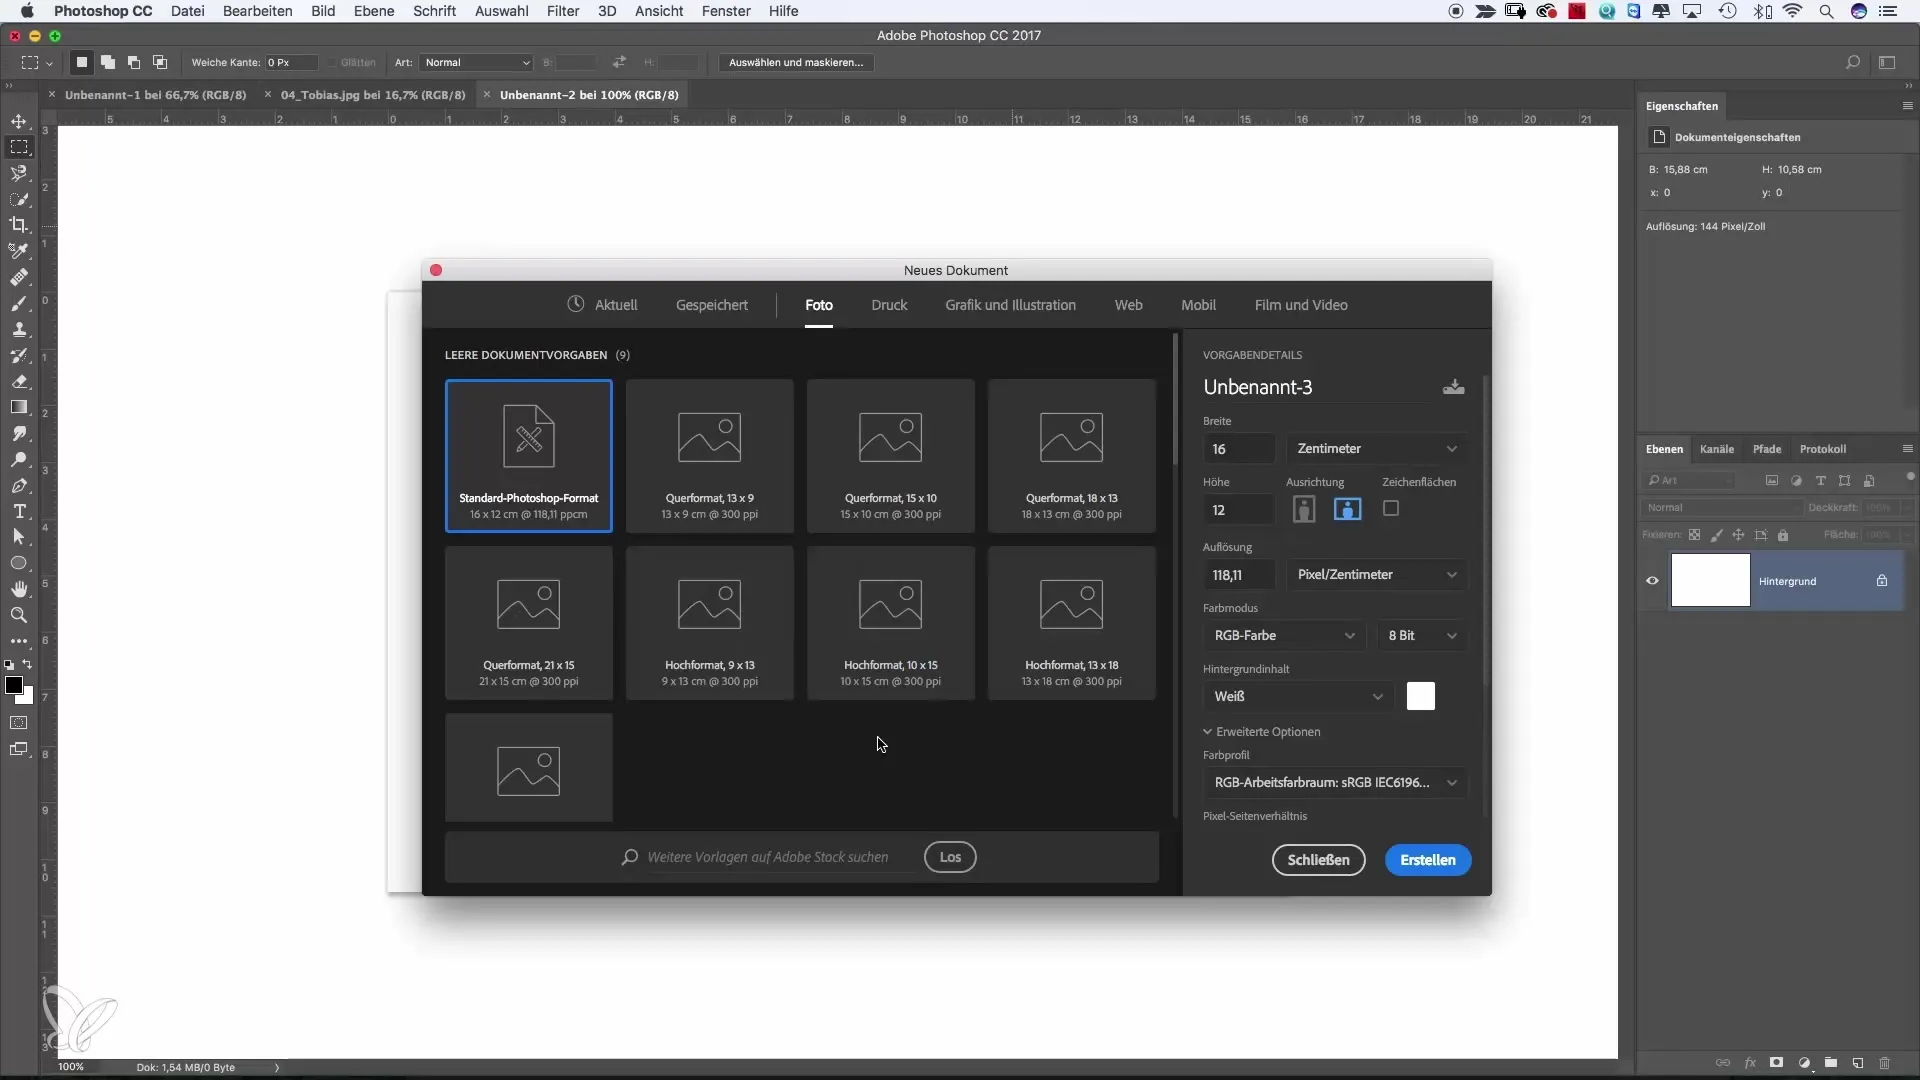Switch to Unbenannt-1 document tab
The width and height of the screenshot is (1920, 1080).
155,95
